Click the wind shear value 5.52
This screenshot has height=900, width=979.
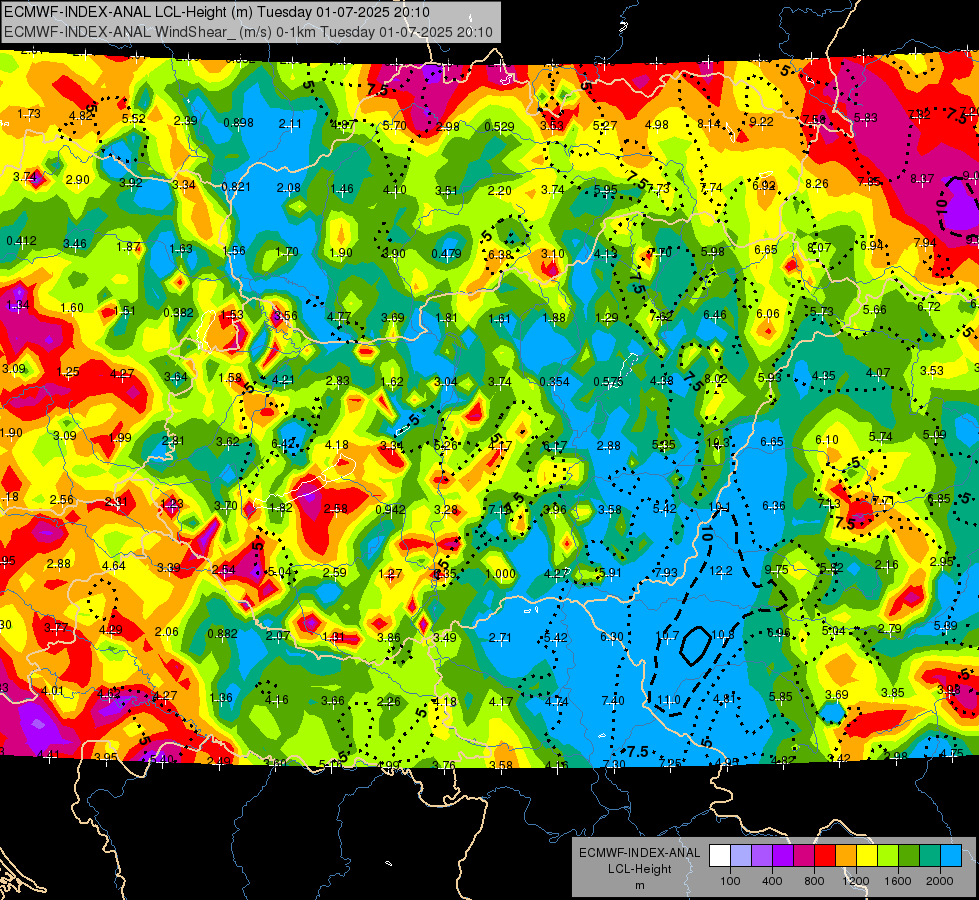pos(134,119)
